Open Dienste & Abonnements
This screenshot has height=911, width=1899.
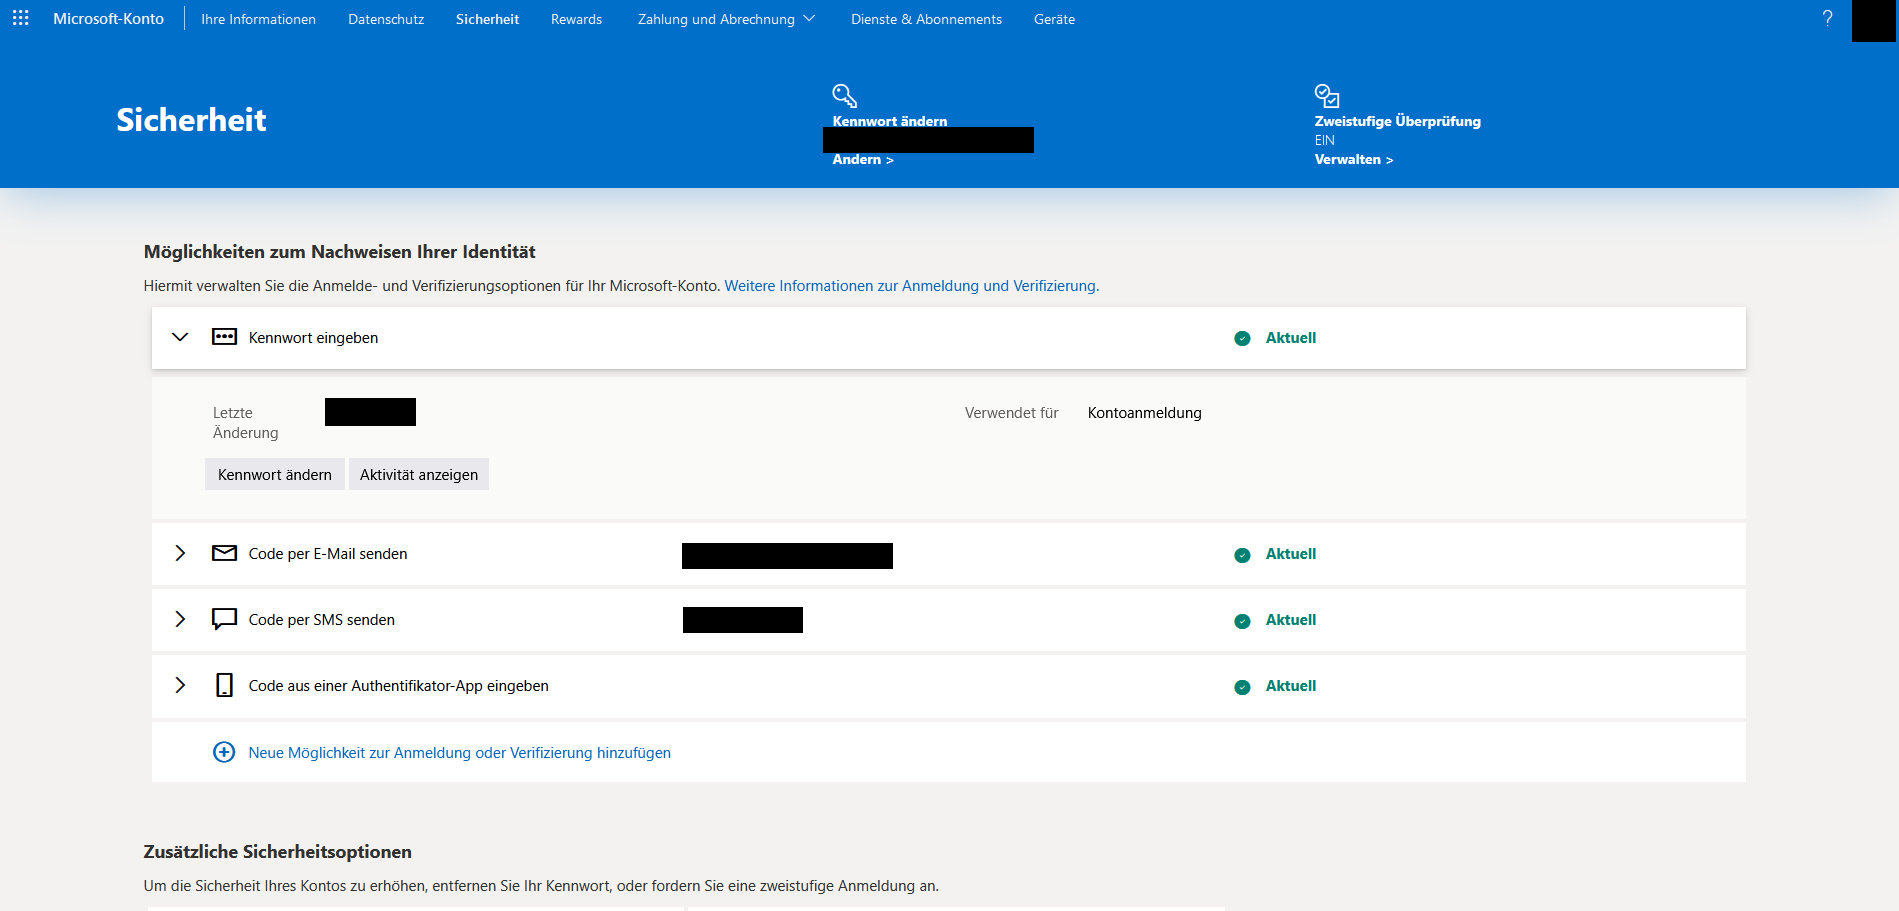point(926,19)
